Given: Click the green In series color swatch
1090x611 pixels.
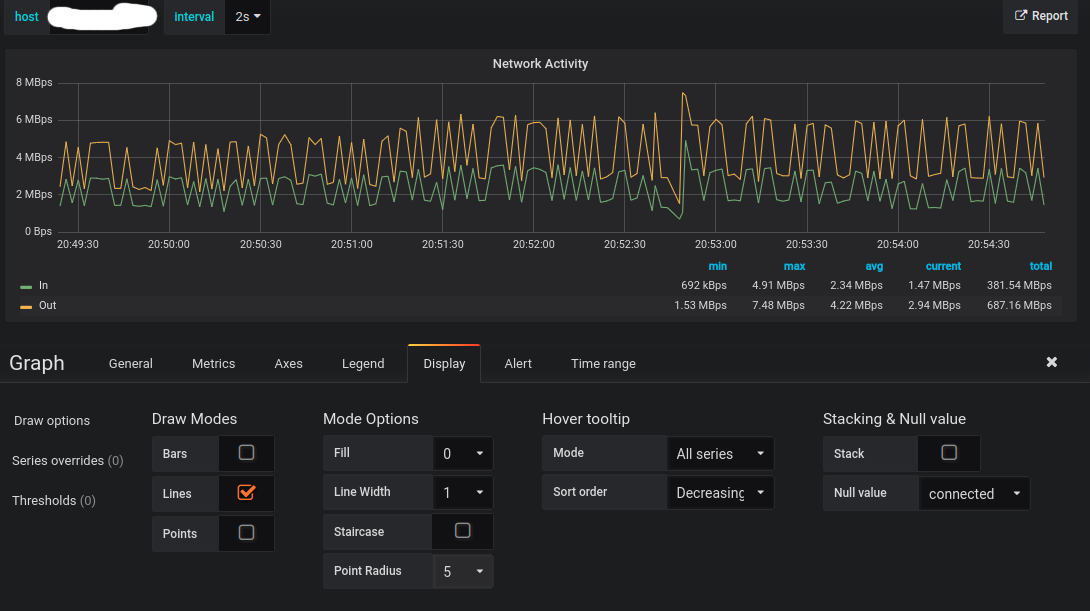Looking at the screenshot, I should (x=26, y=286).
